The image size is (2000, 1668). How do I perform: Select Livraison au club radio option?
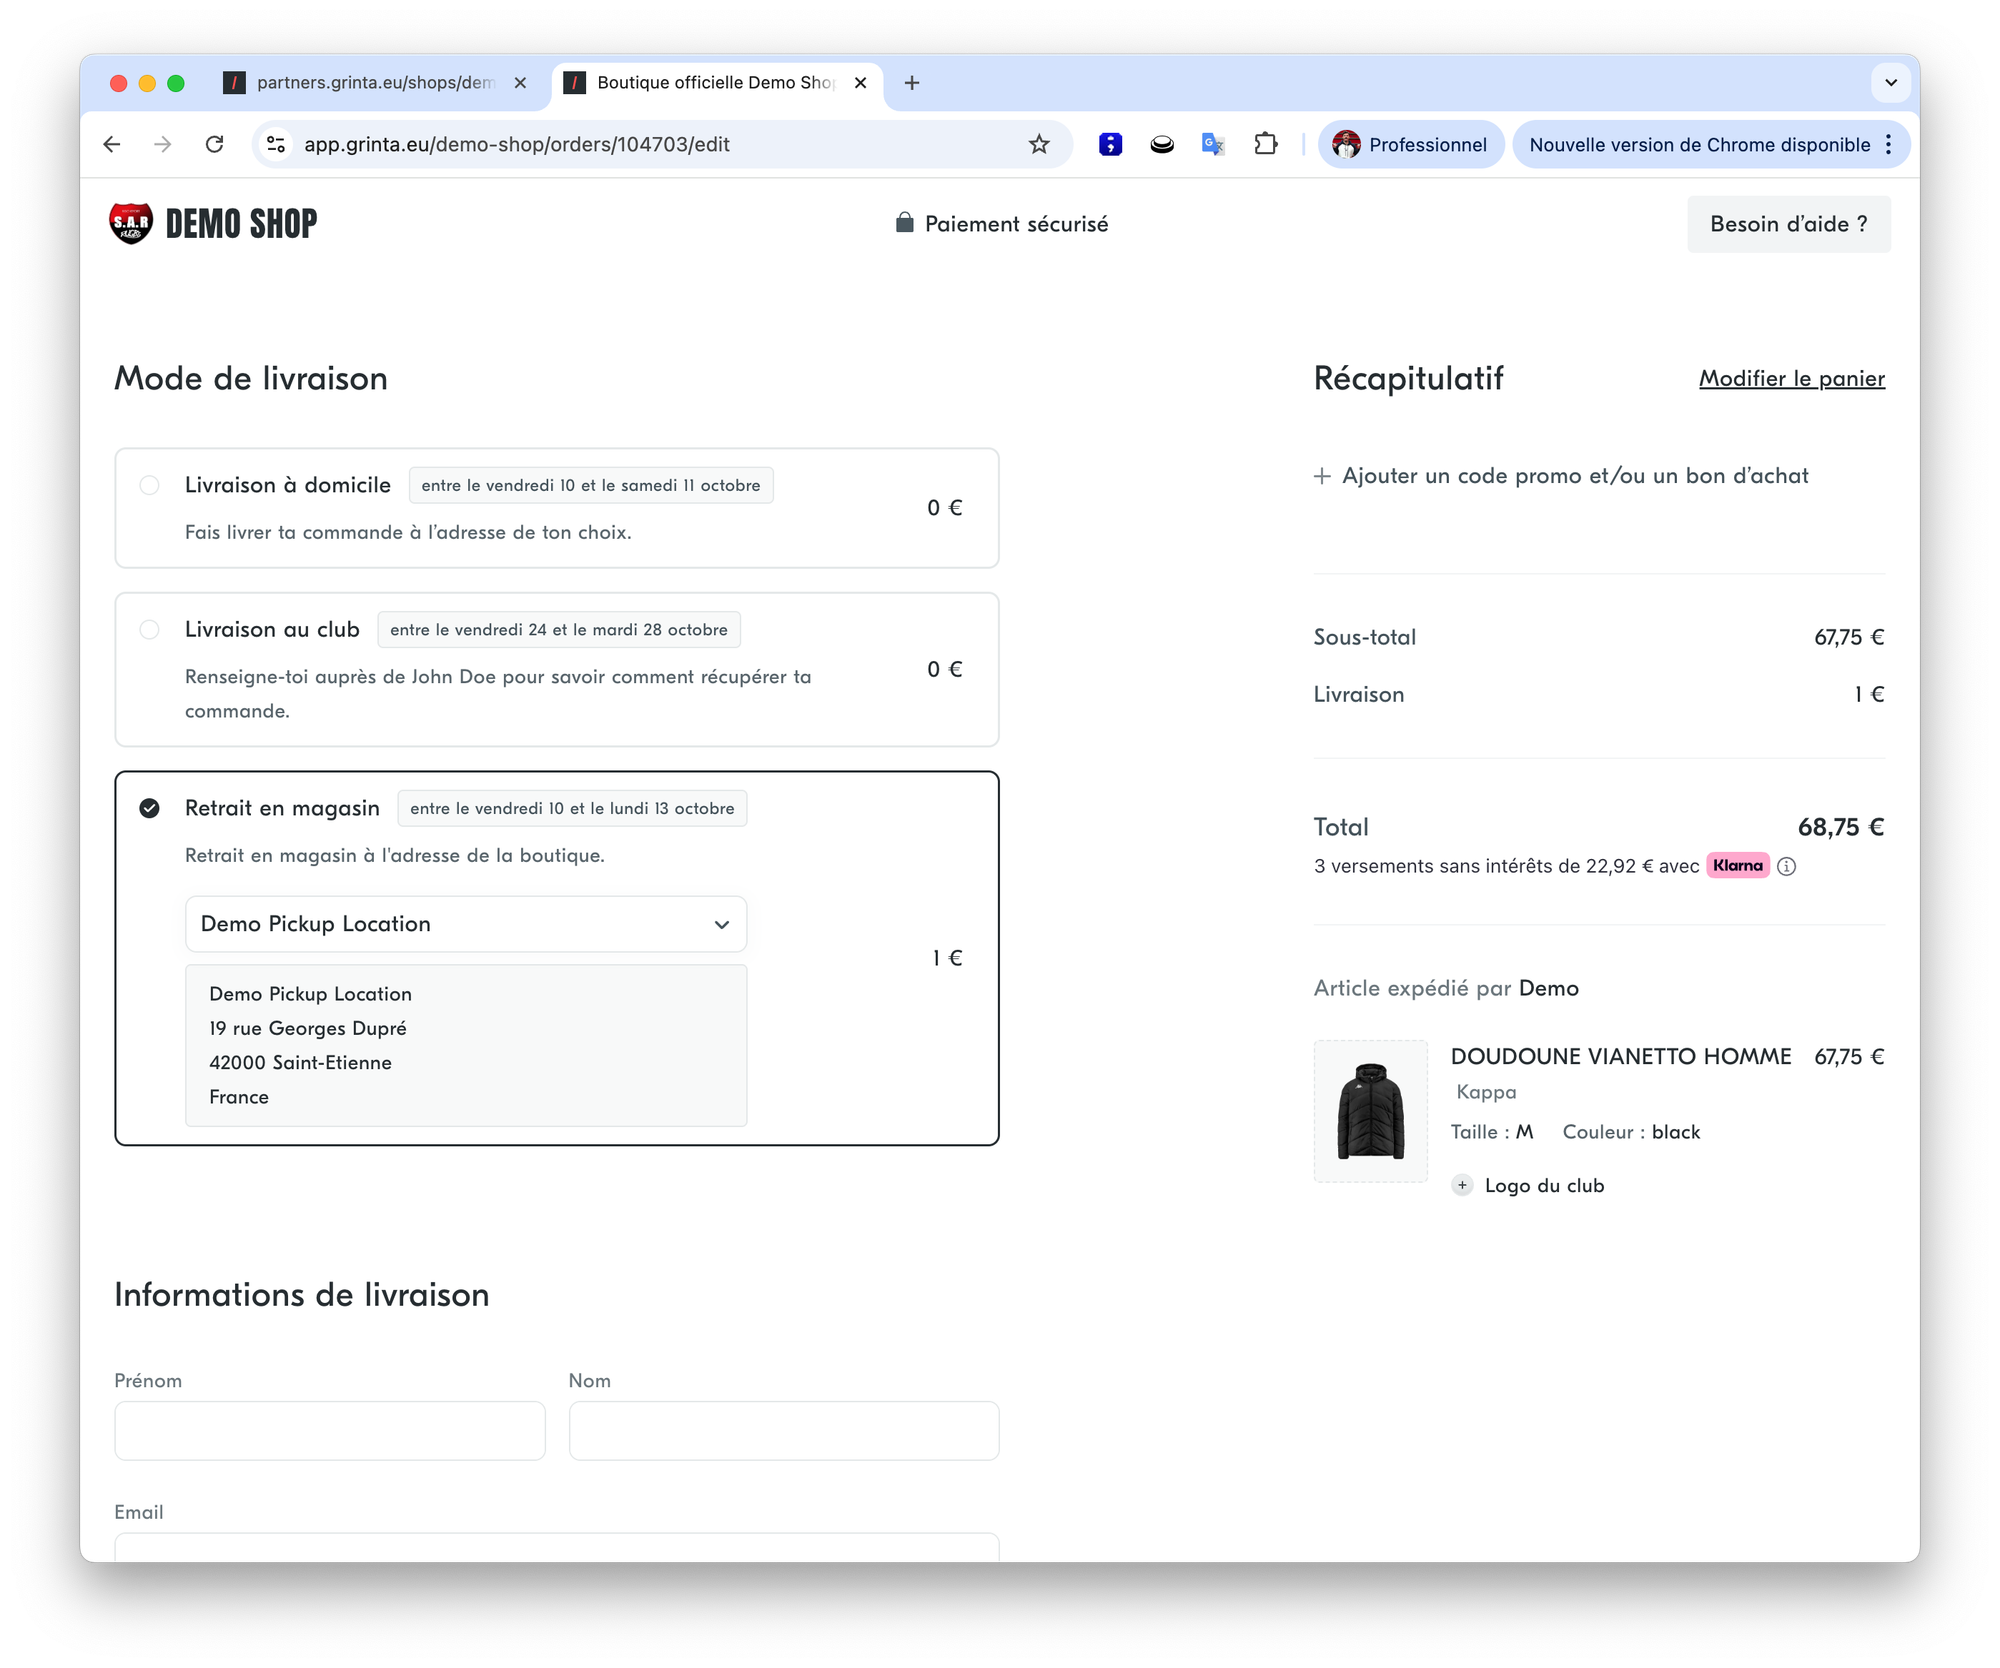click(x=149, y=630)
